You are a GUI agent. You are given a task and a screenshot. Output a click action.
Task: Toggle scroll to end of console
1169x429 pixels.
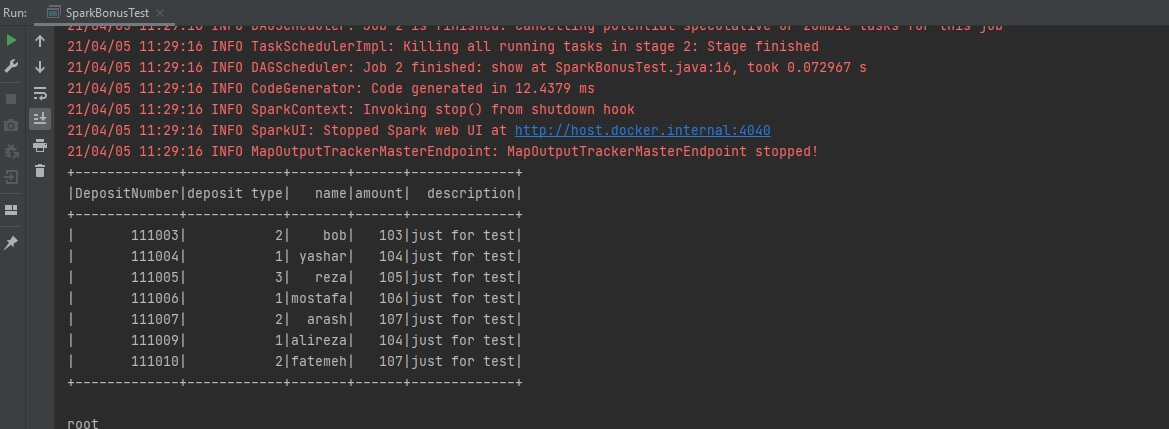[x=40, y=119]
